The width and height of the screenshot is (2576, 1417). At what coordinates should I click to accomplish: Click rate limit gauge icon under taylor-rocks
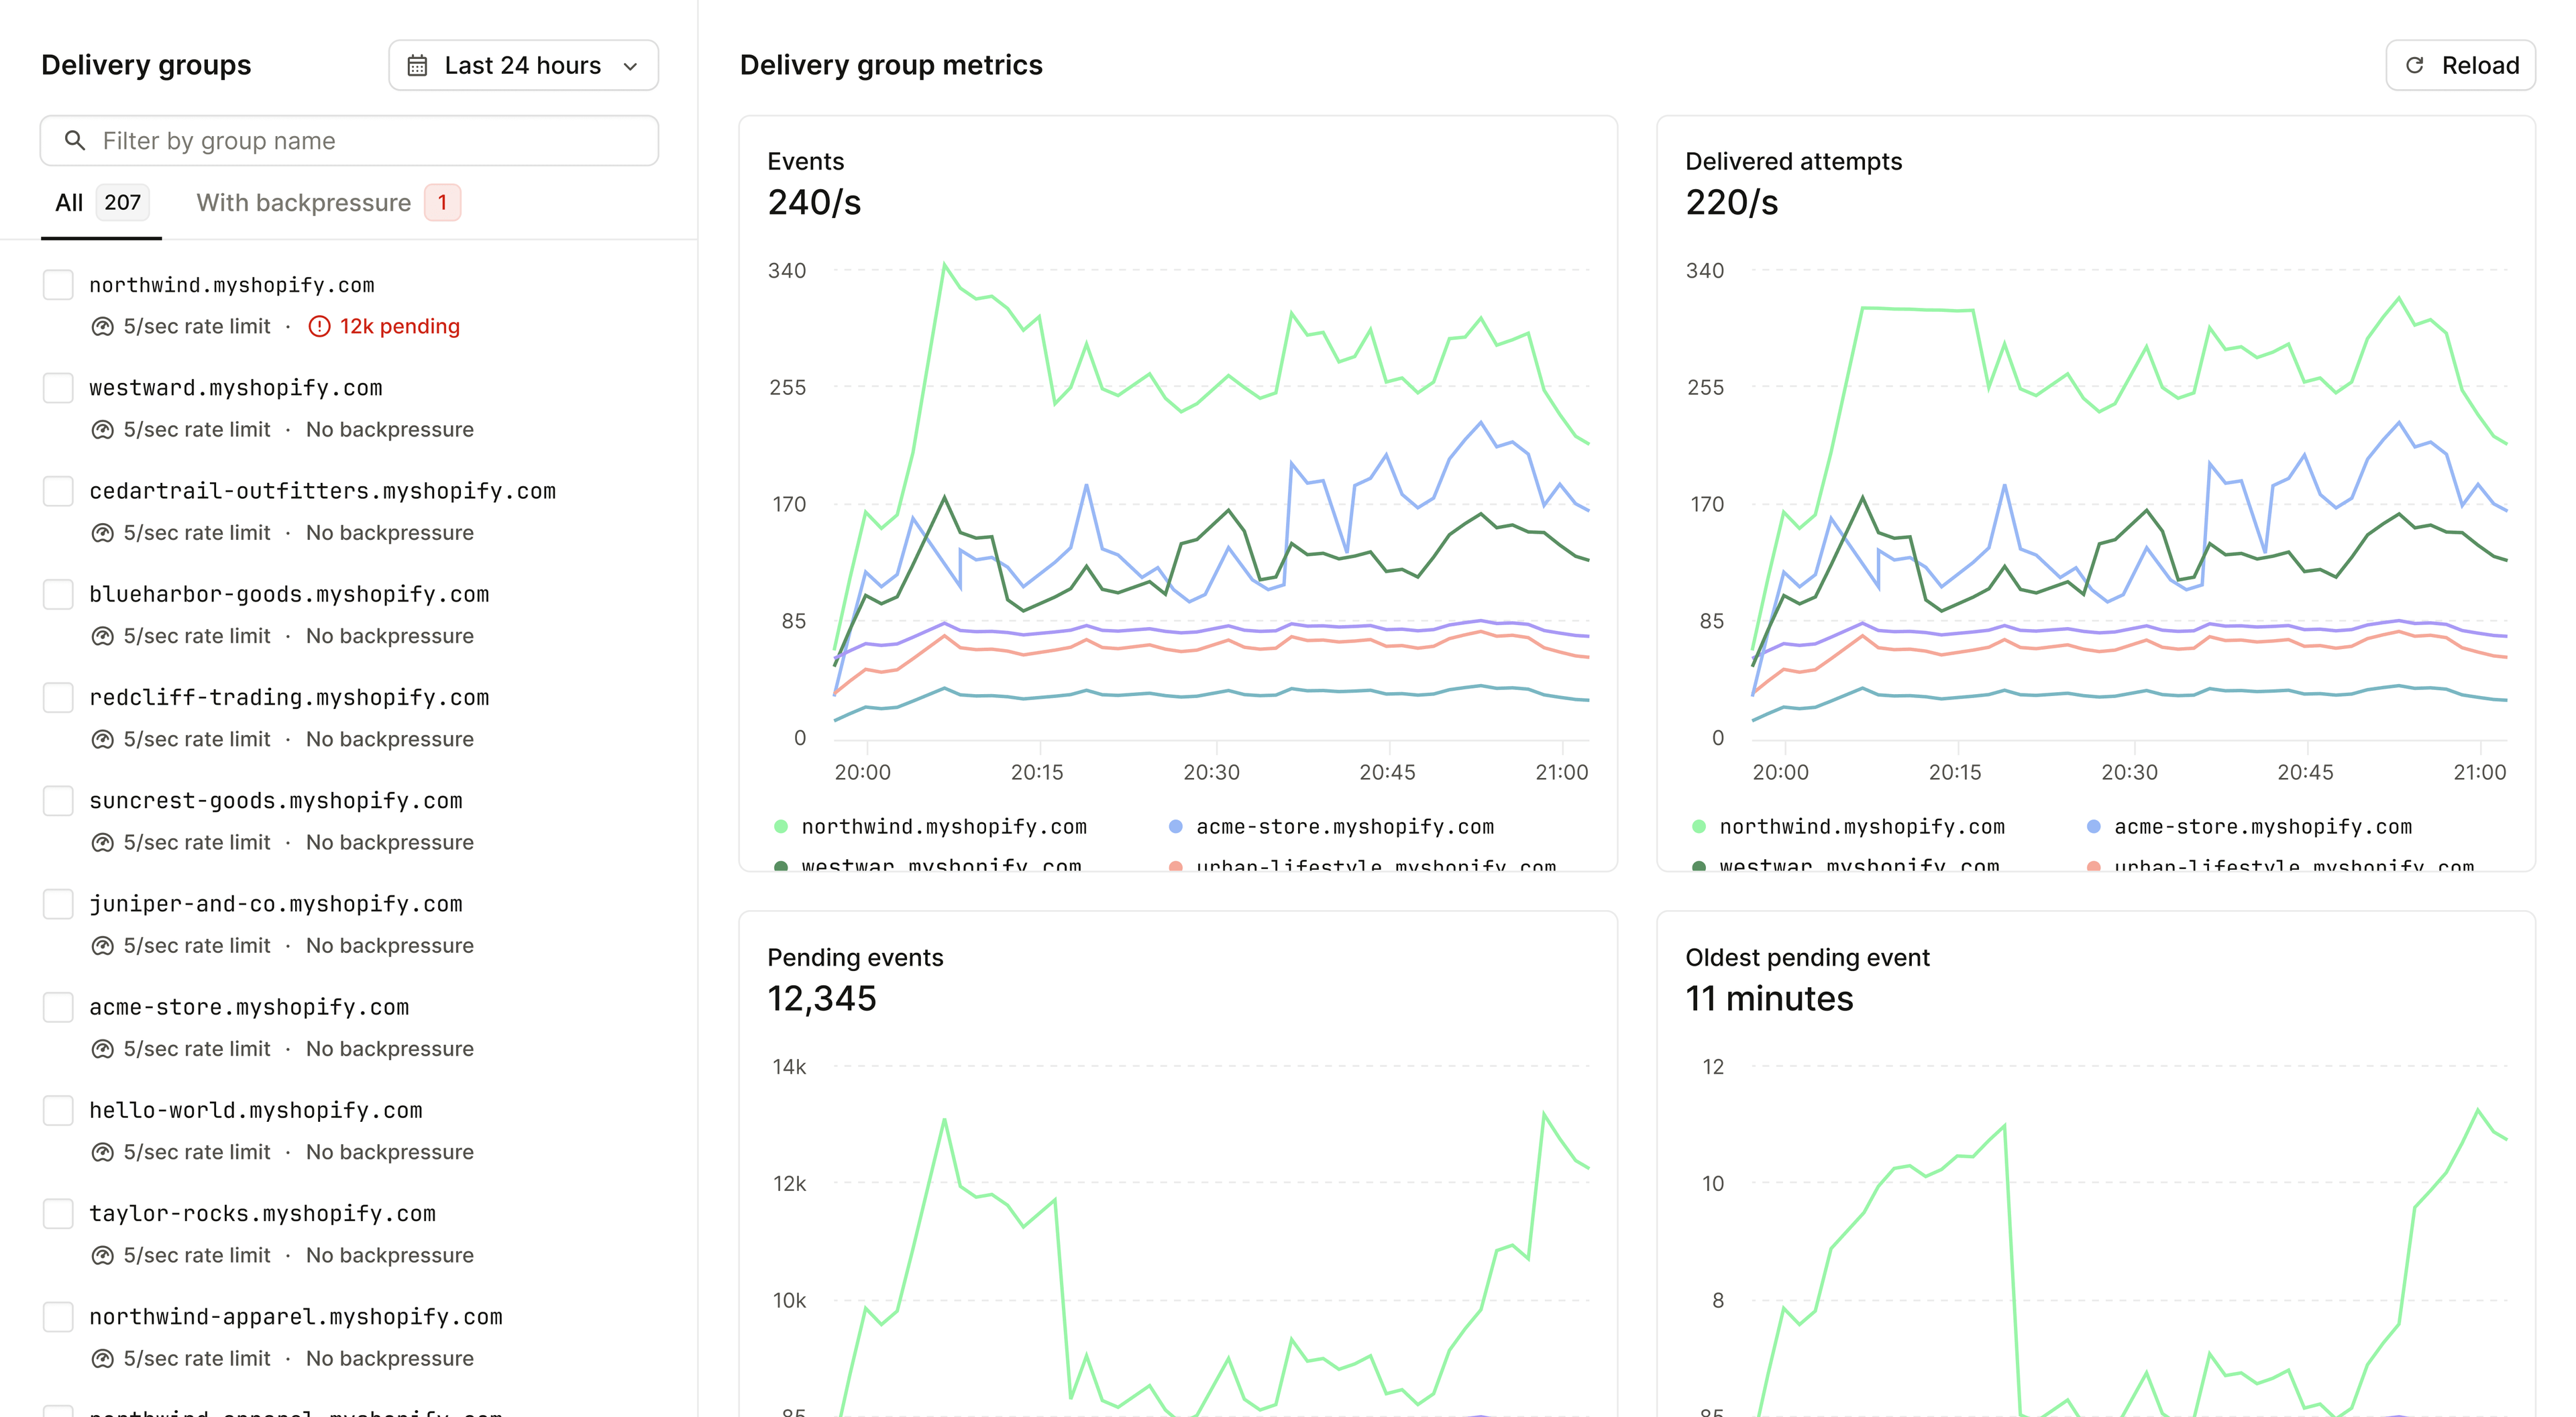[102, 1255]
